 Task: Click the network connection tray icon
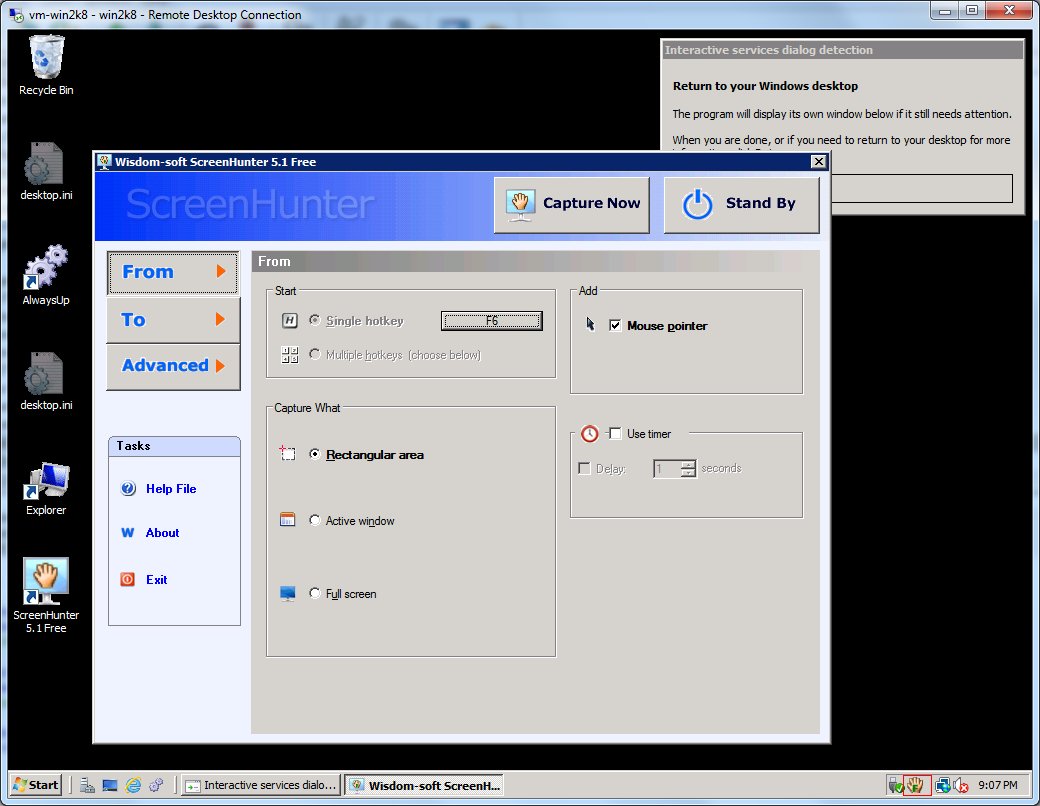(942, 785)
